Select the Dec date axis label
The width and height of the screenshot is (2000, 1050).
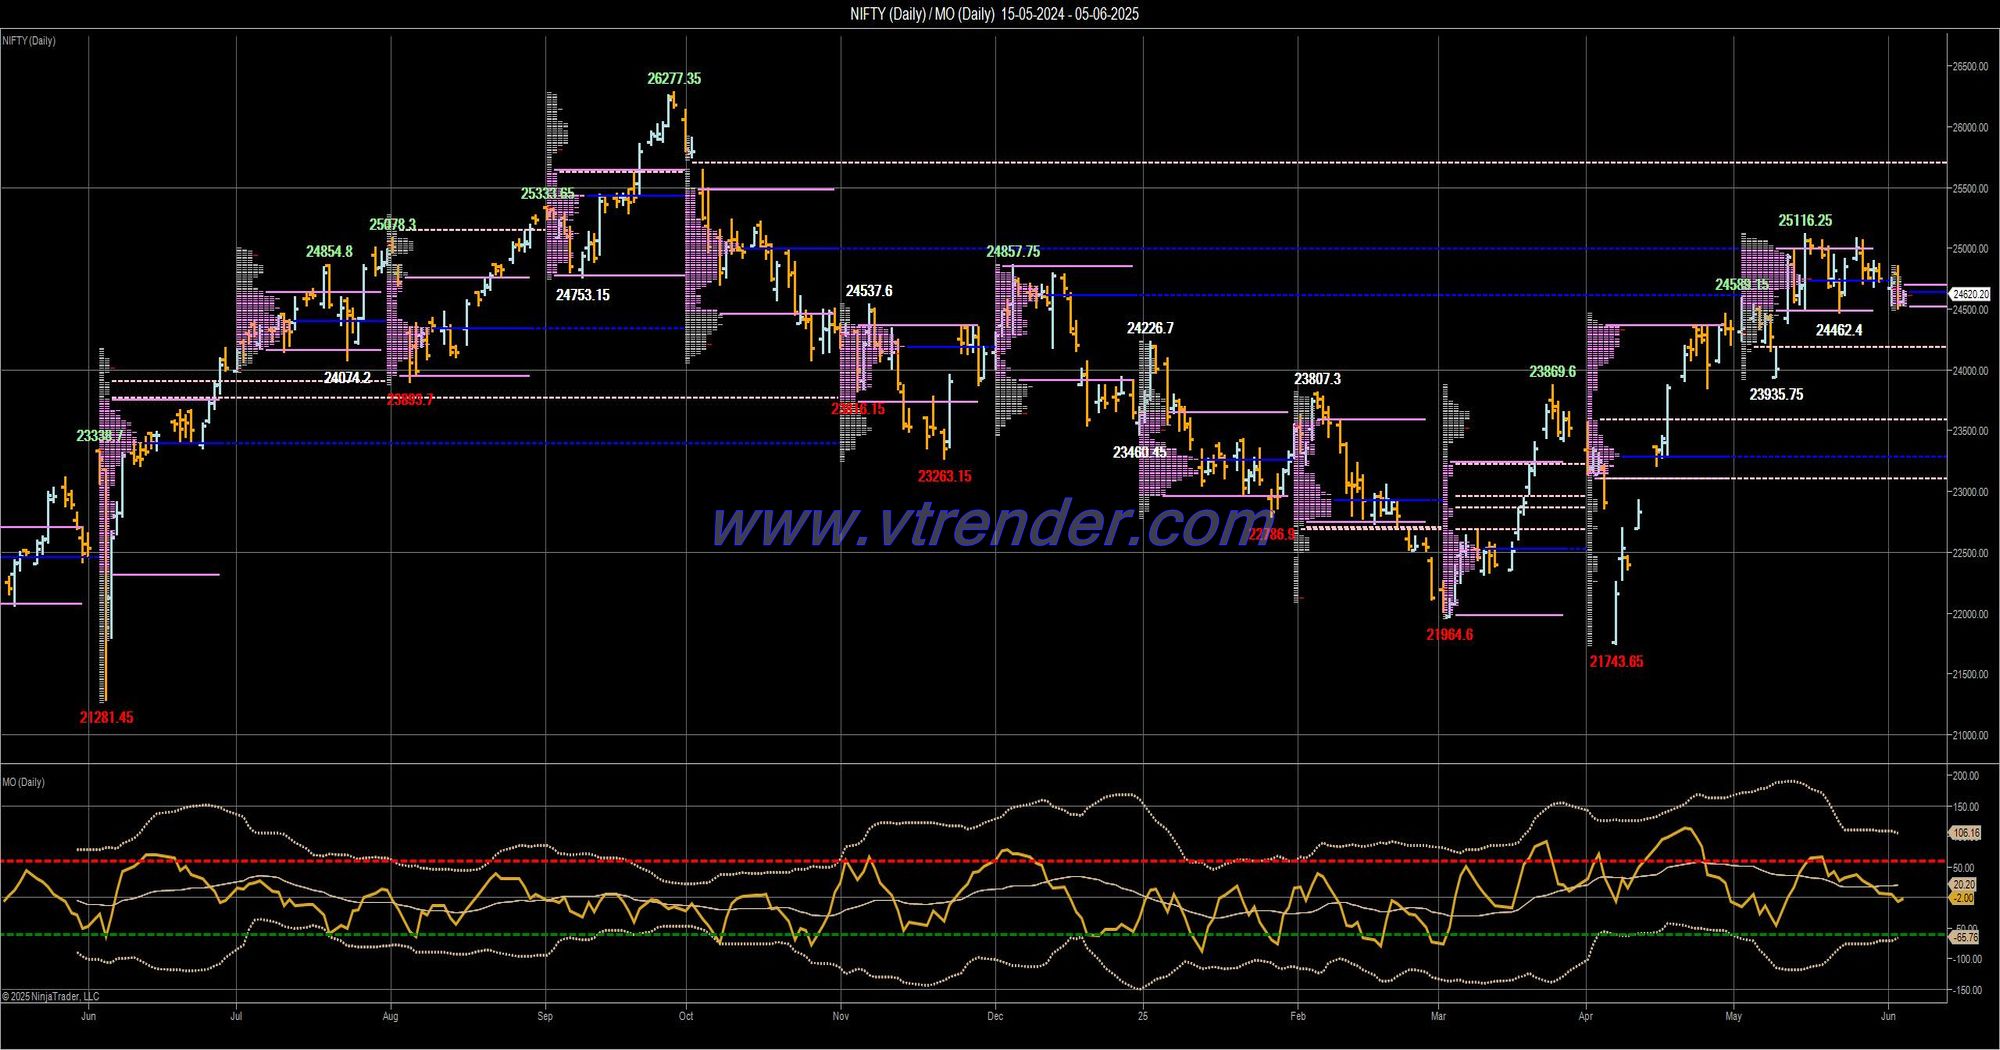pyautogui.click(x=995, y=1017)
